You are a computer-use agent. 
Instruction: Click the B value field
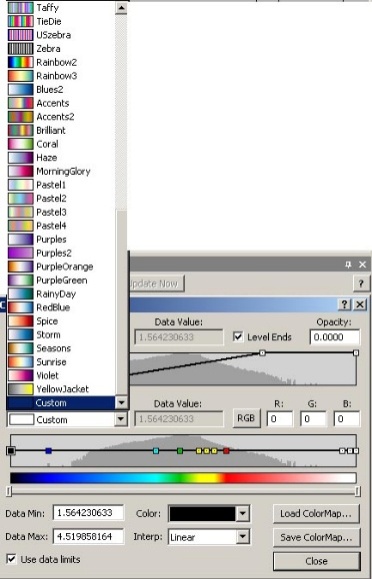tap(347, 419)
